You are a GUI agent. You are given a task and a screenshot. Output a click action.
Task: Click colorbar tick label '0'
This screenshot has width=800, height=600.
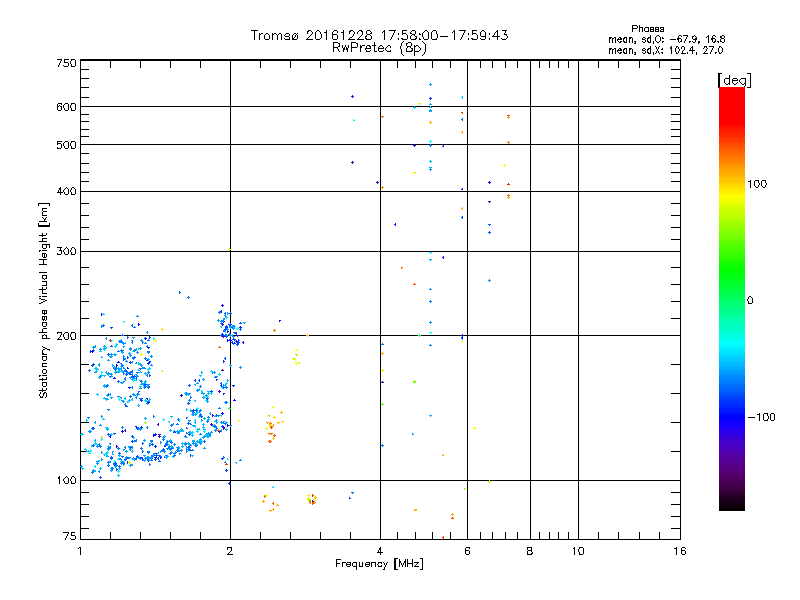click(x=749, y=300)
